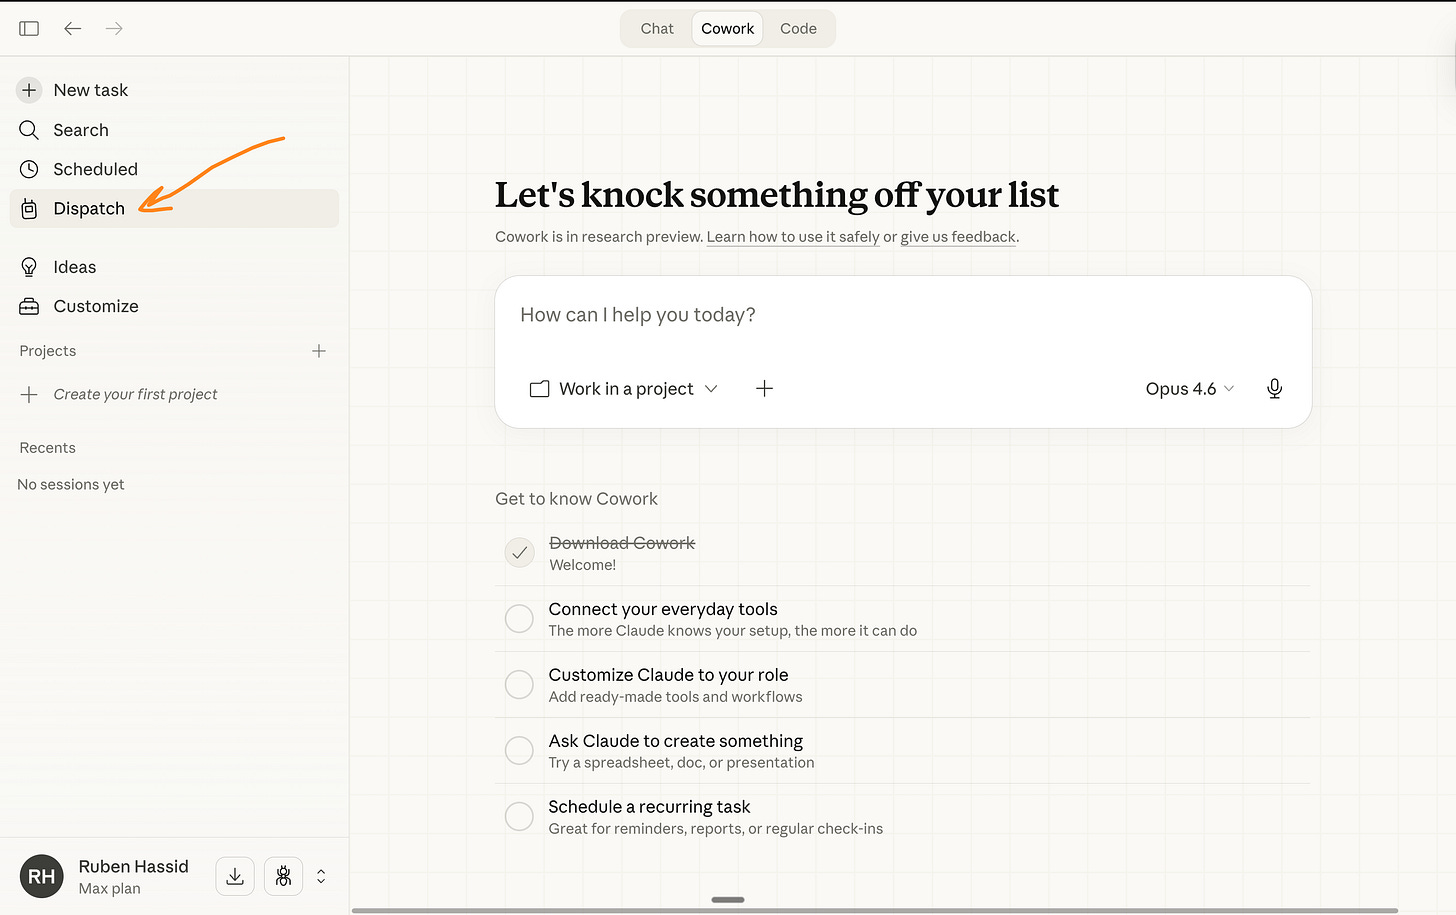Click 'Create your first project'
This screenshot has width=1456, height=915.
[x=135, y=394]
